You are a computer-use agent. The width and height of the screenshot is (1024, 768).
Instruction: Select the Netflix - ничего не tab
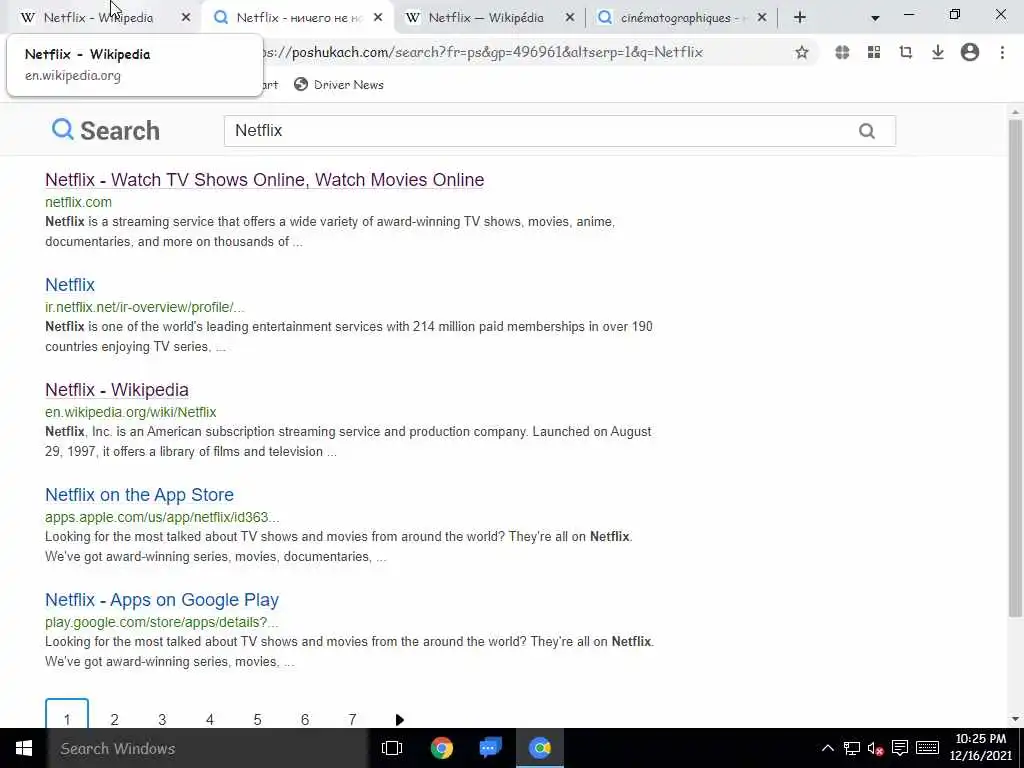[298, 18]
